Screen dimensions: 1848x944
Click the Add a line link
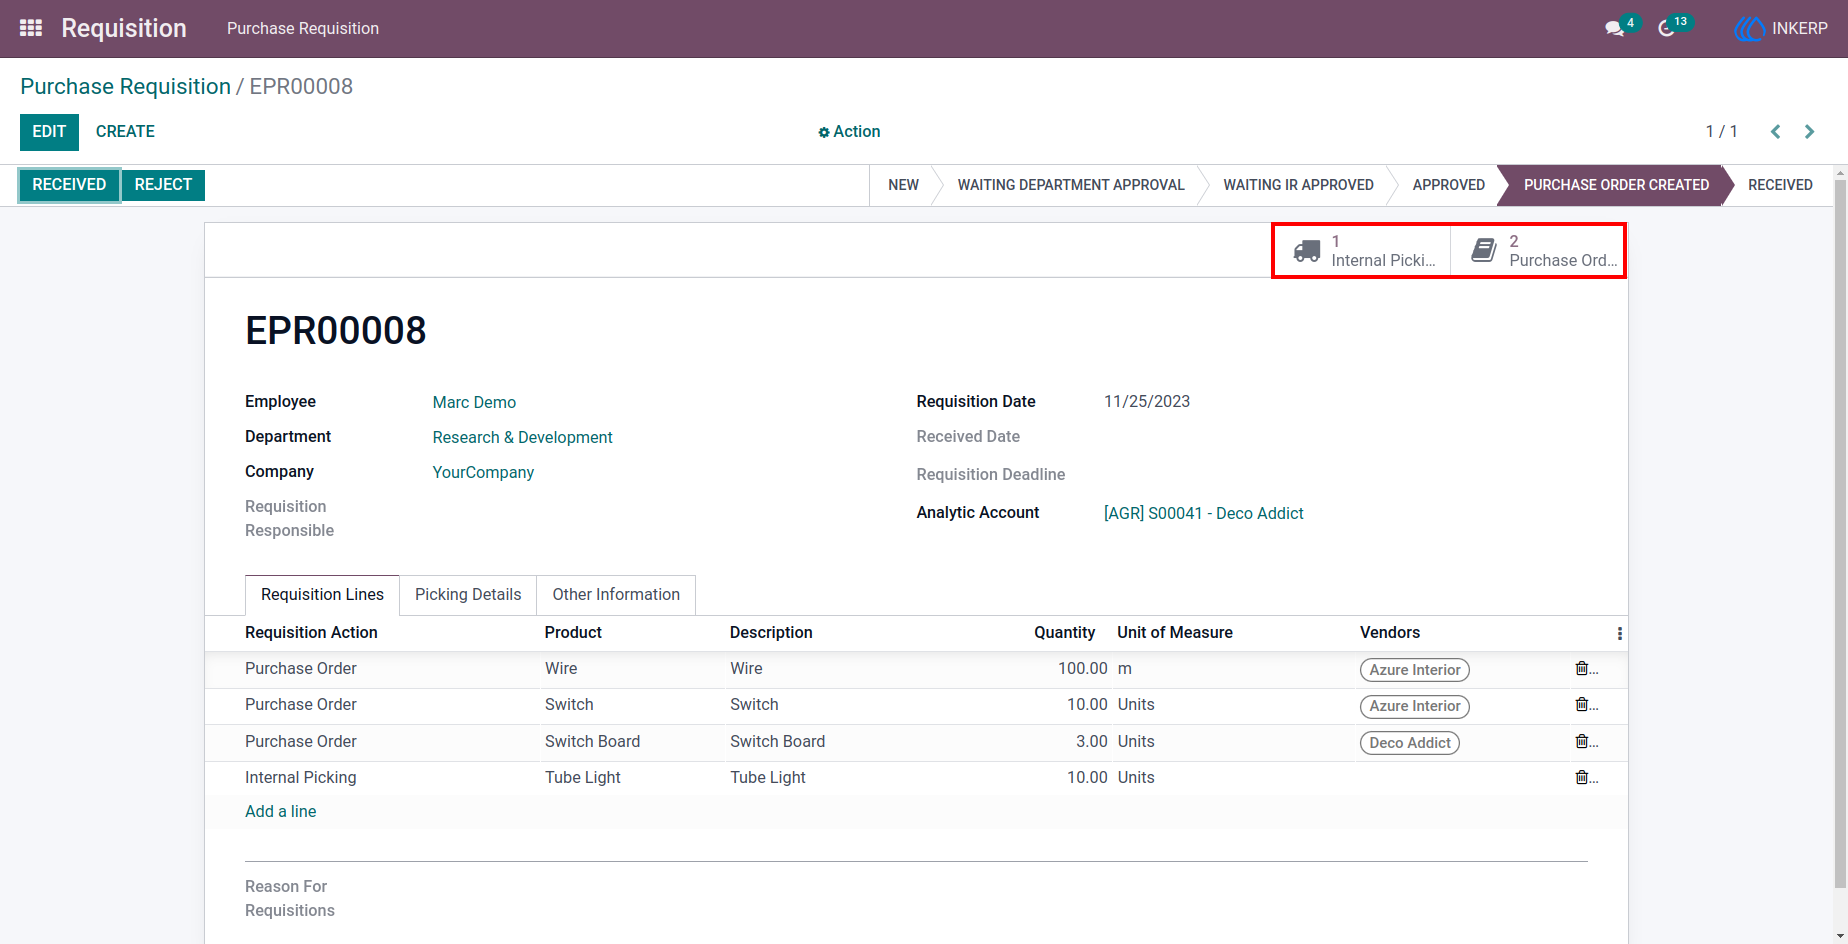(281, 812)
